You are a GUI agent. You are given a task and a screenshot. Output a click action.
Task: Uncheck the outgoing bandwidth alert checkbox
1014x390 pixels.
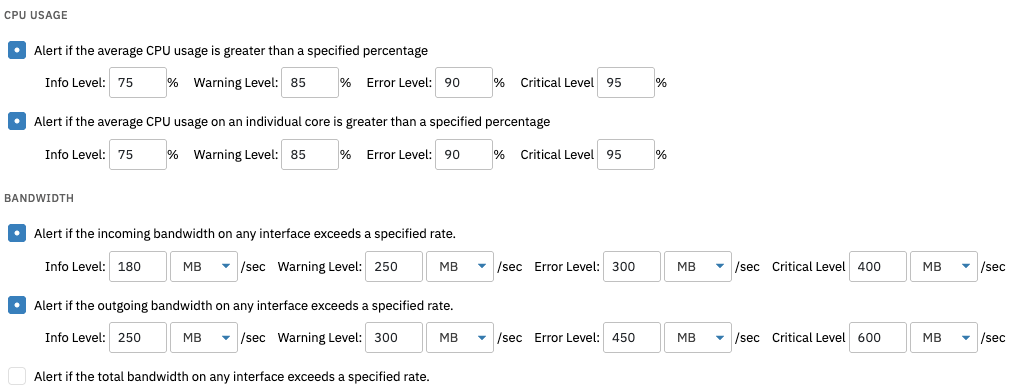pos(17,305)
